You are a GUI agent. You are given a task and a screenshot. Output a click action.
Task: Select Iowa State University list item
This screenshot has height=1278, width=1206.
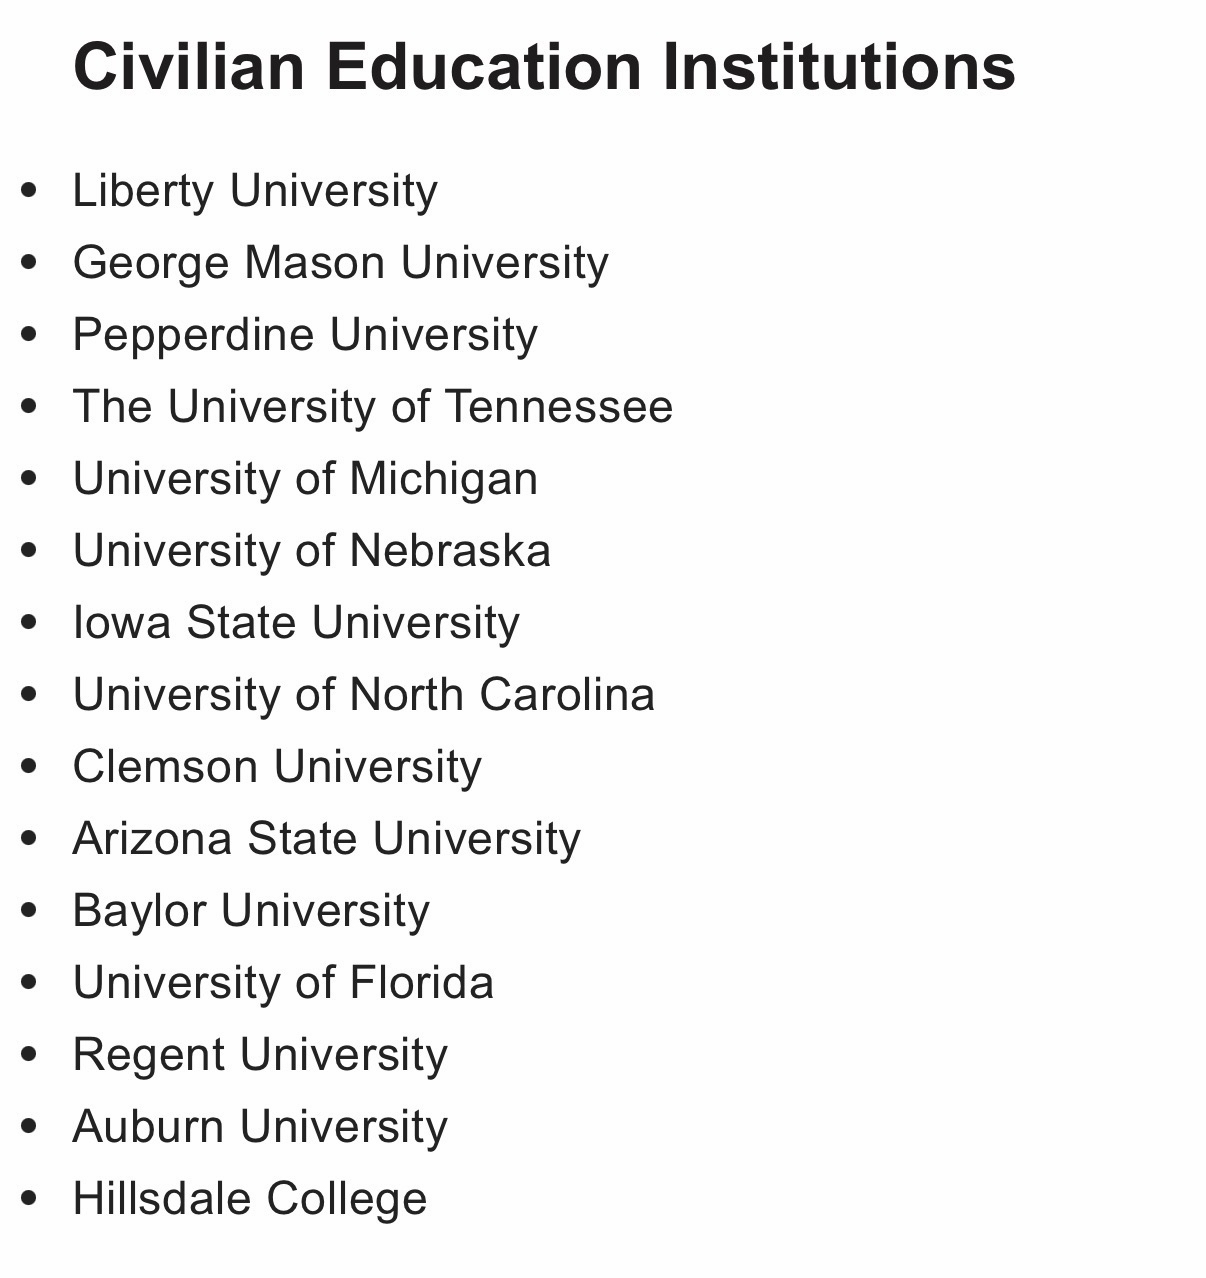[x=296, y=623]
